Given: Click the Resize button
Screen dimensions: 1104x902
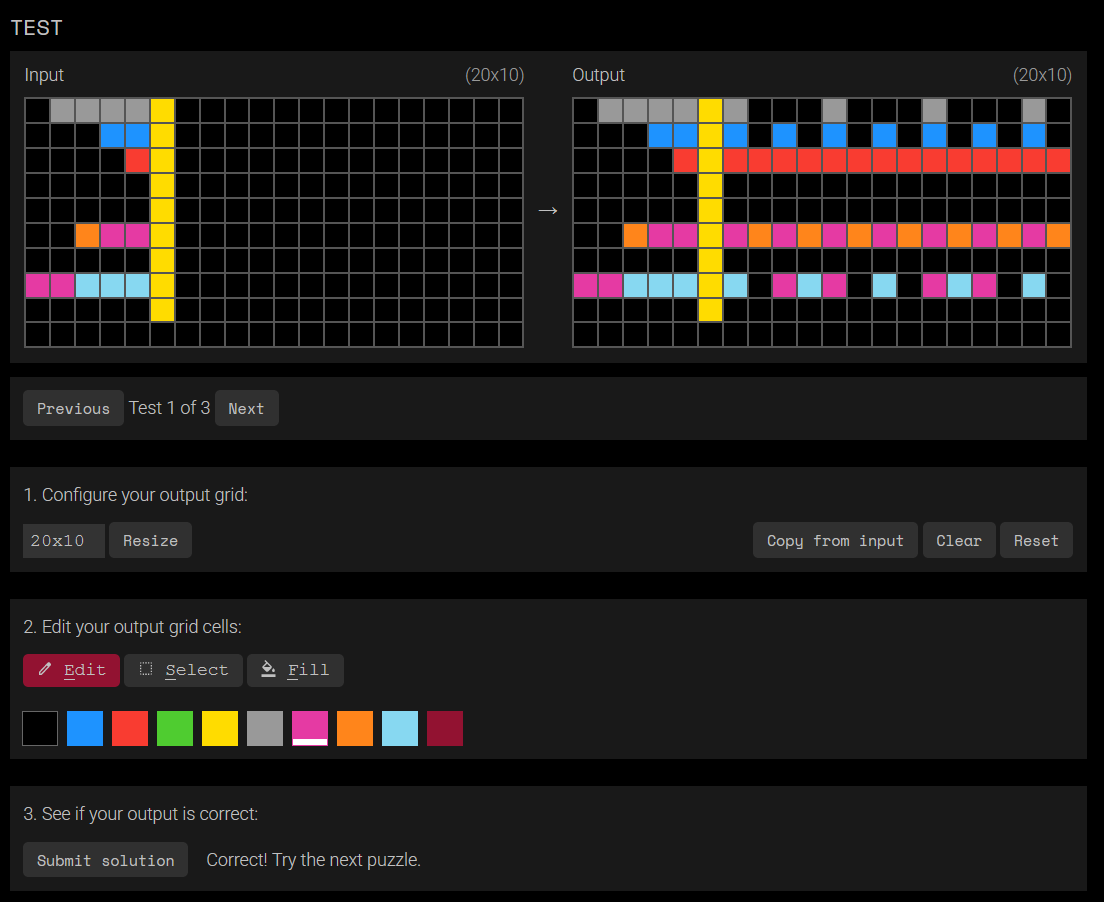Looking at the screenshot, I should click(x=150, y=540).
